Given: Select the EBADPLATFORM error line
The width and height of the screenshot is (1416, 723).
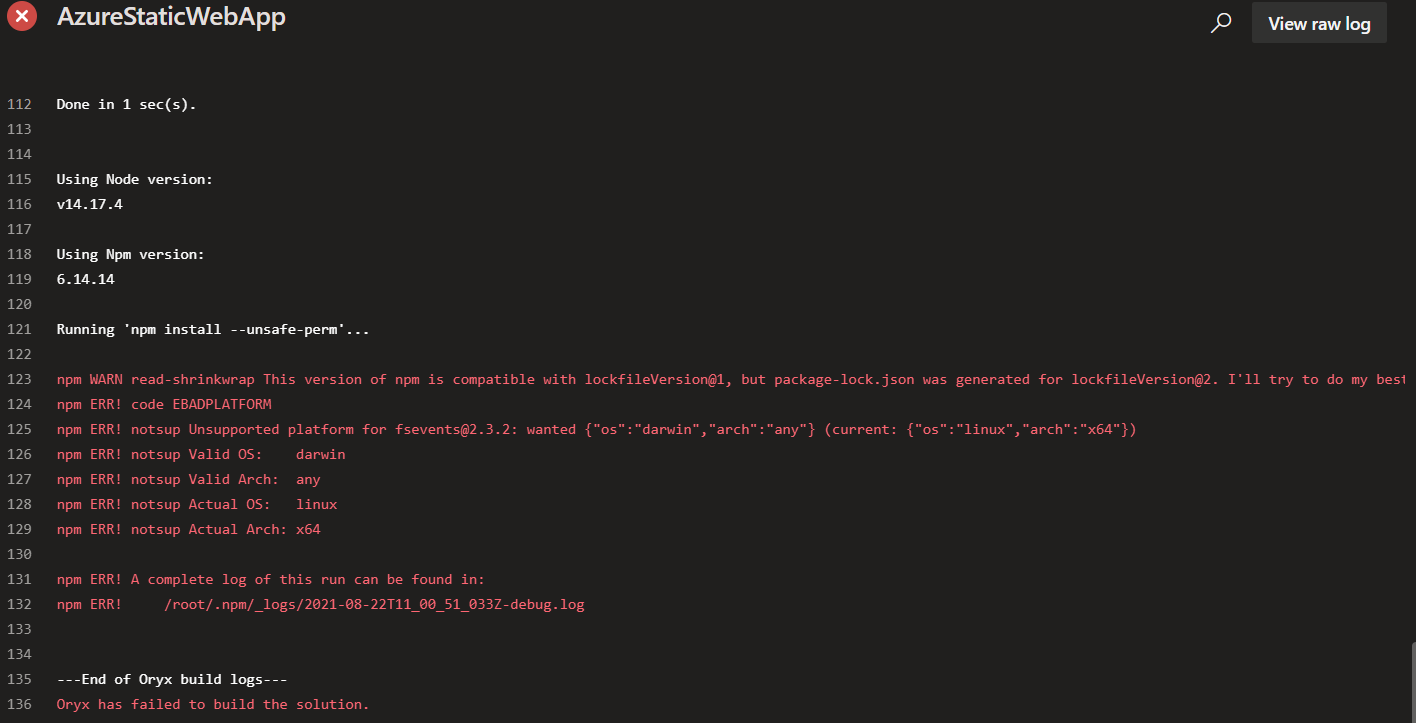Looking at the screenshot, I should (x=164, y=404).
